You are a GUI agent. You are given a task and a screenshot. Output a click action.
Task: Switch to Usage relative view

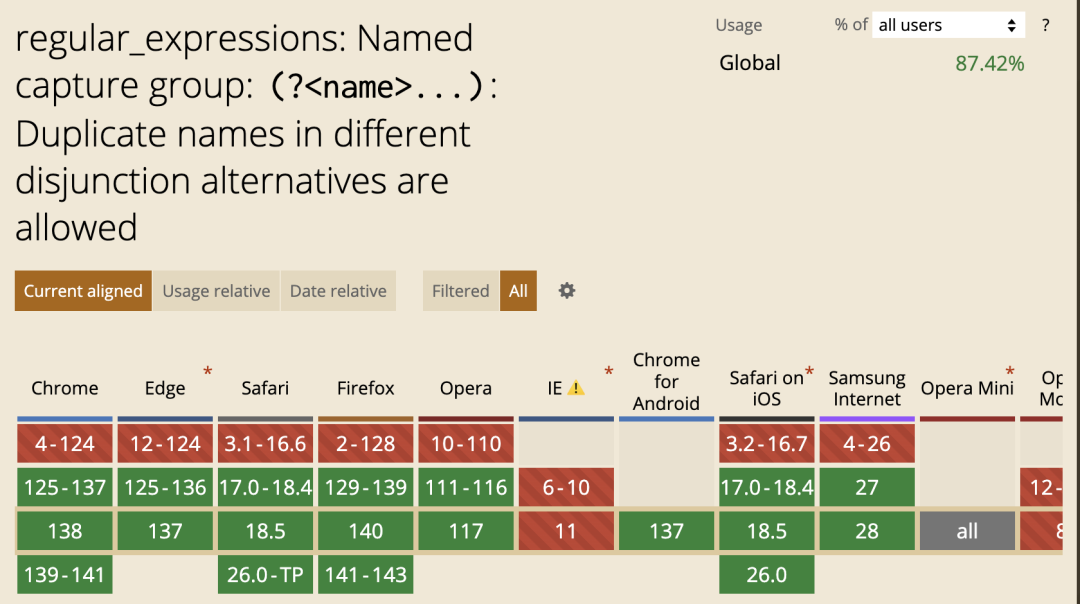(x=216, y=291)
